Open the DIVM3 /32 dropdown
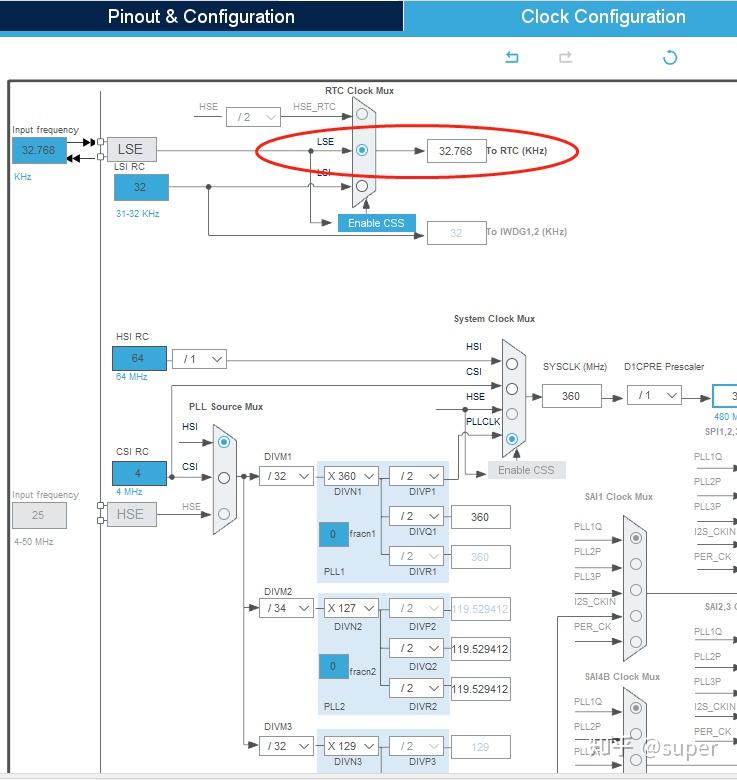Image resolution: width=737 pixels, height=780 pixels. pos(286,746)
